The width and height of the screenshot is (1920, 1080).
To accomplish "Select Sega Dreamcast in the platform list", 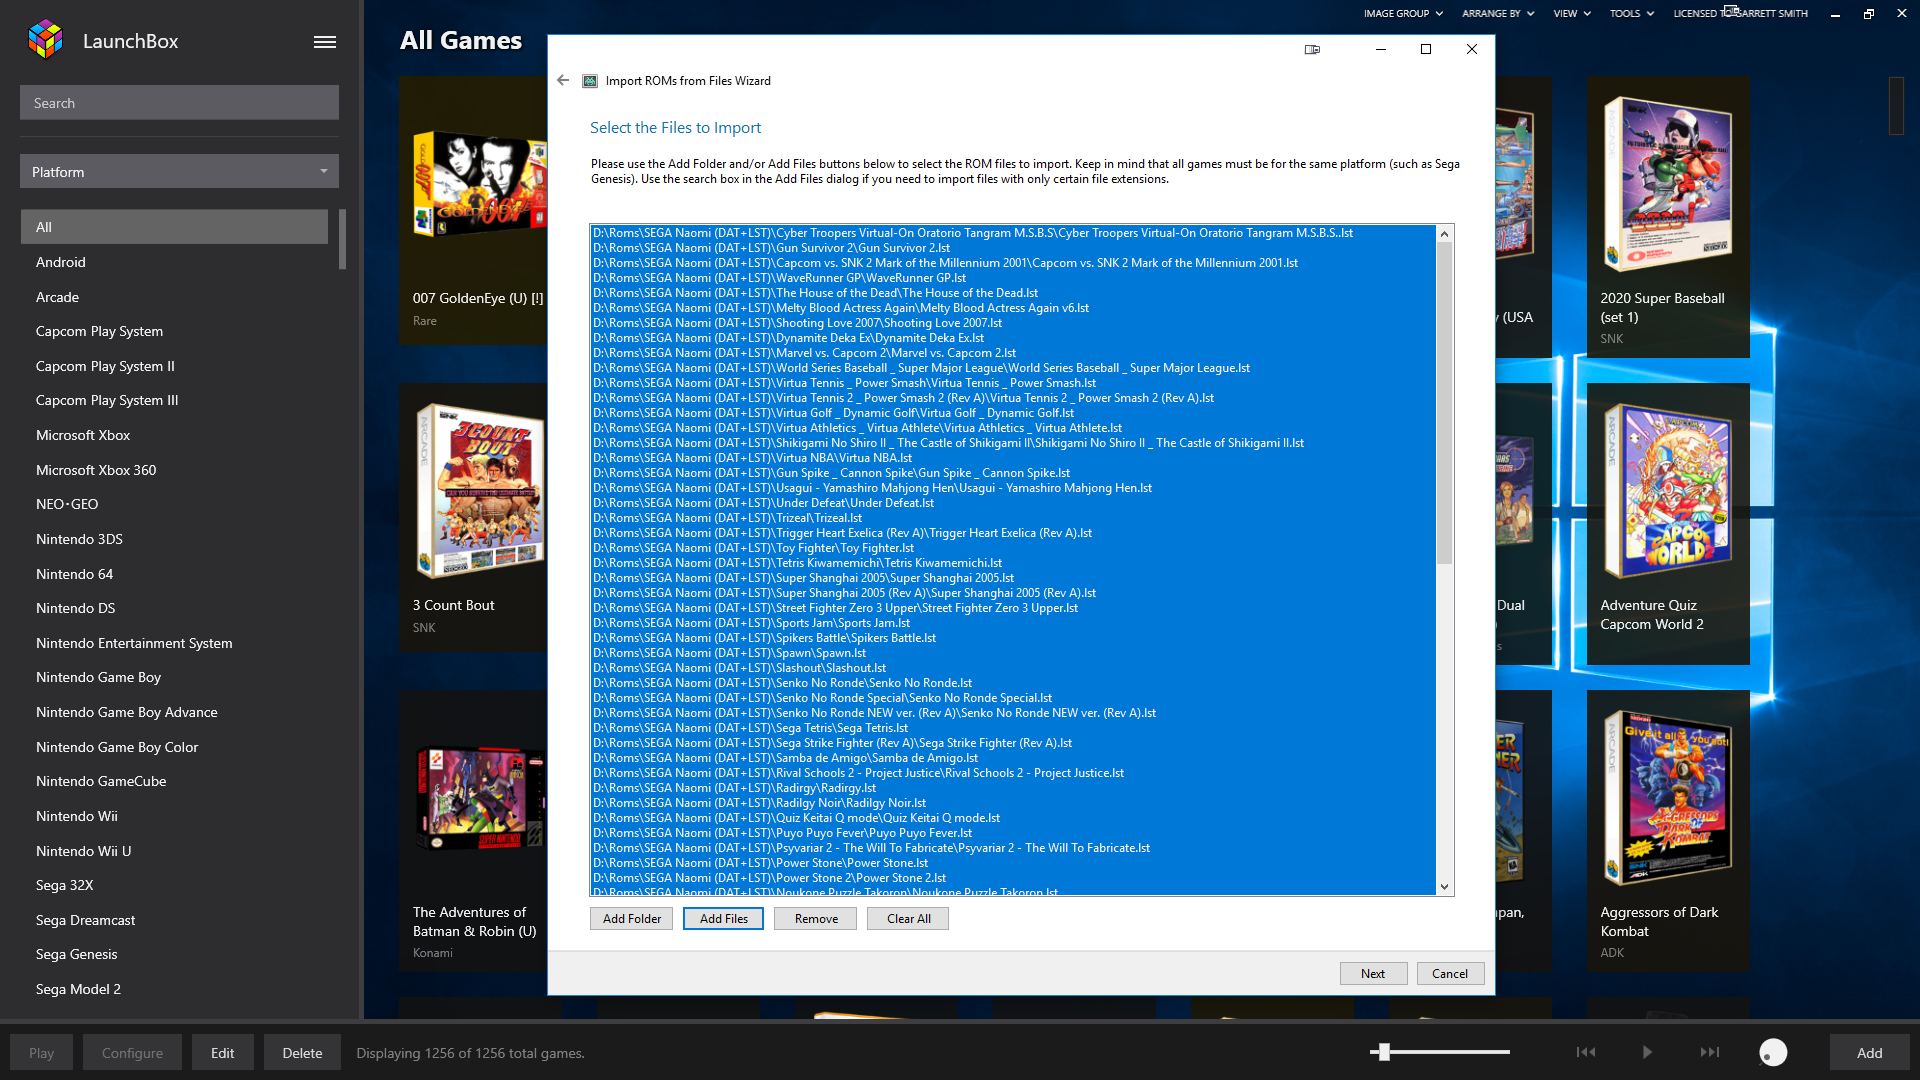I will tap(85, 920).
